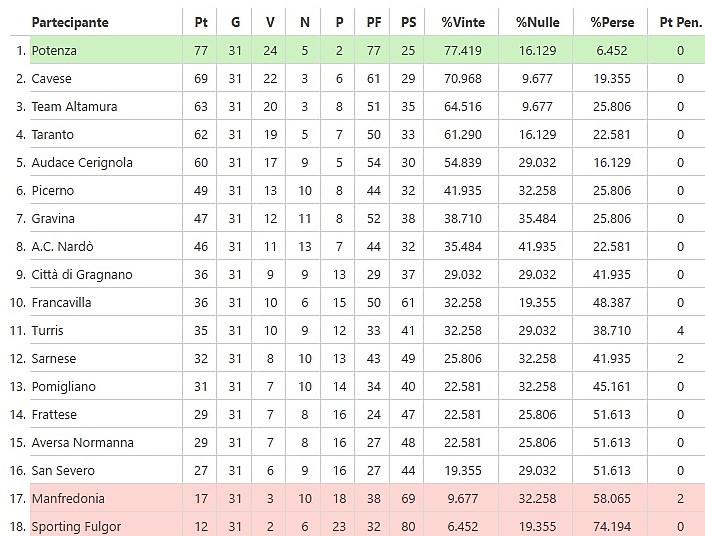Sort by the Pt column header
This screenshot has width=705, height=536.
tap(201, 22)
